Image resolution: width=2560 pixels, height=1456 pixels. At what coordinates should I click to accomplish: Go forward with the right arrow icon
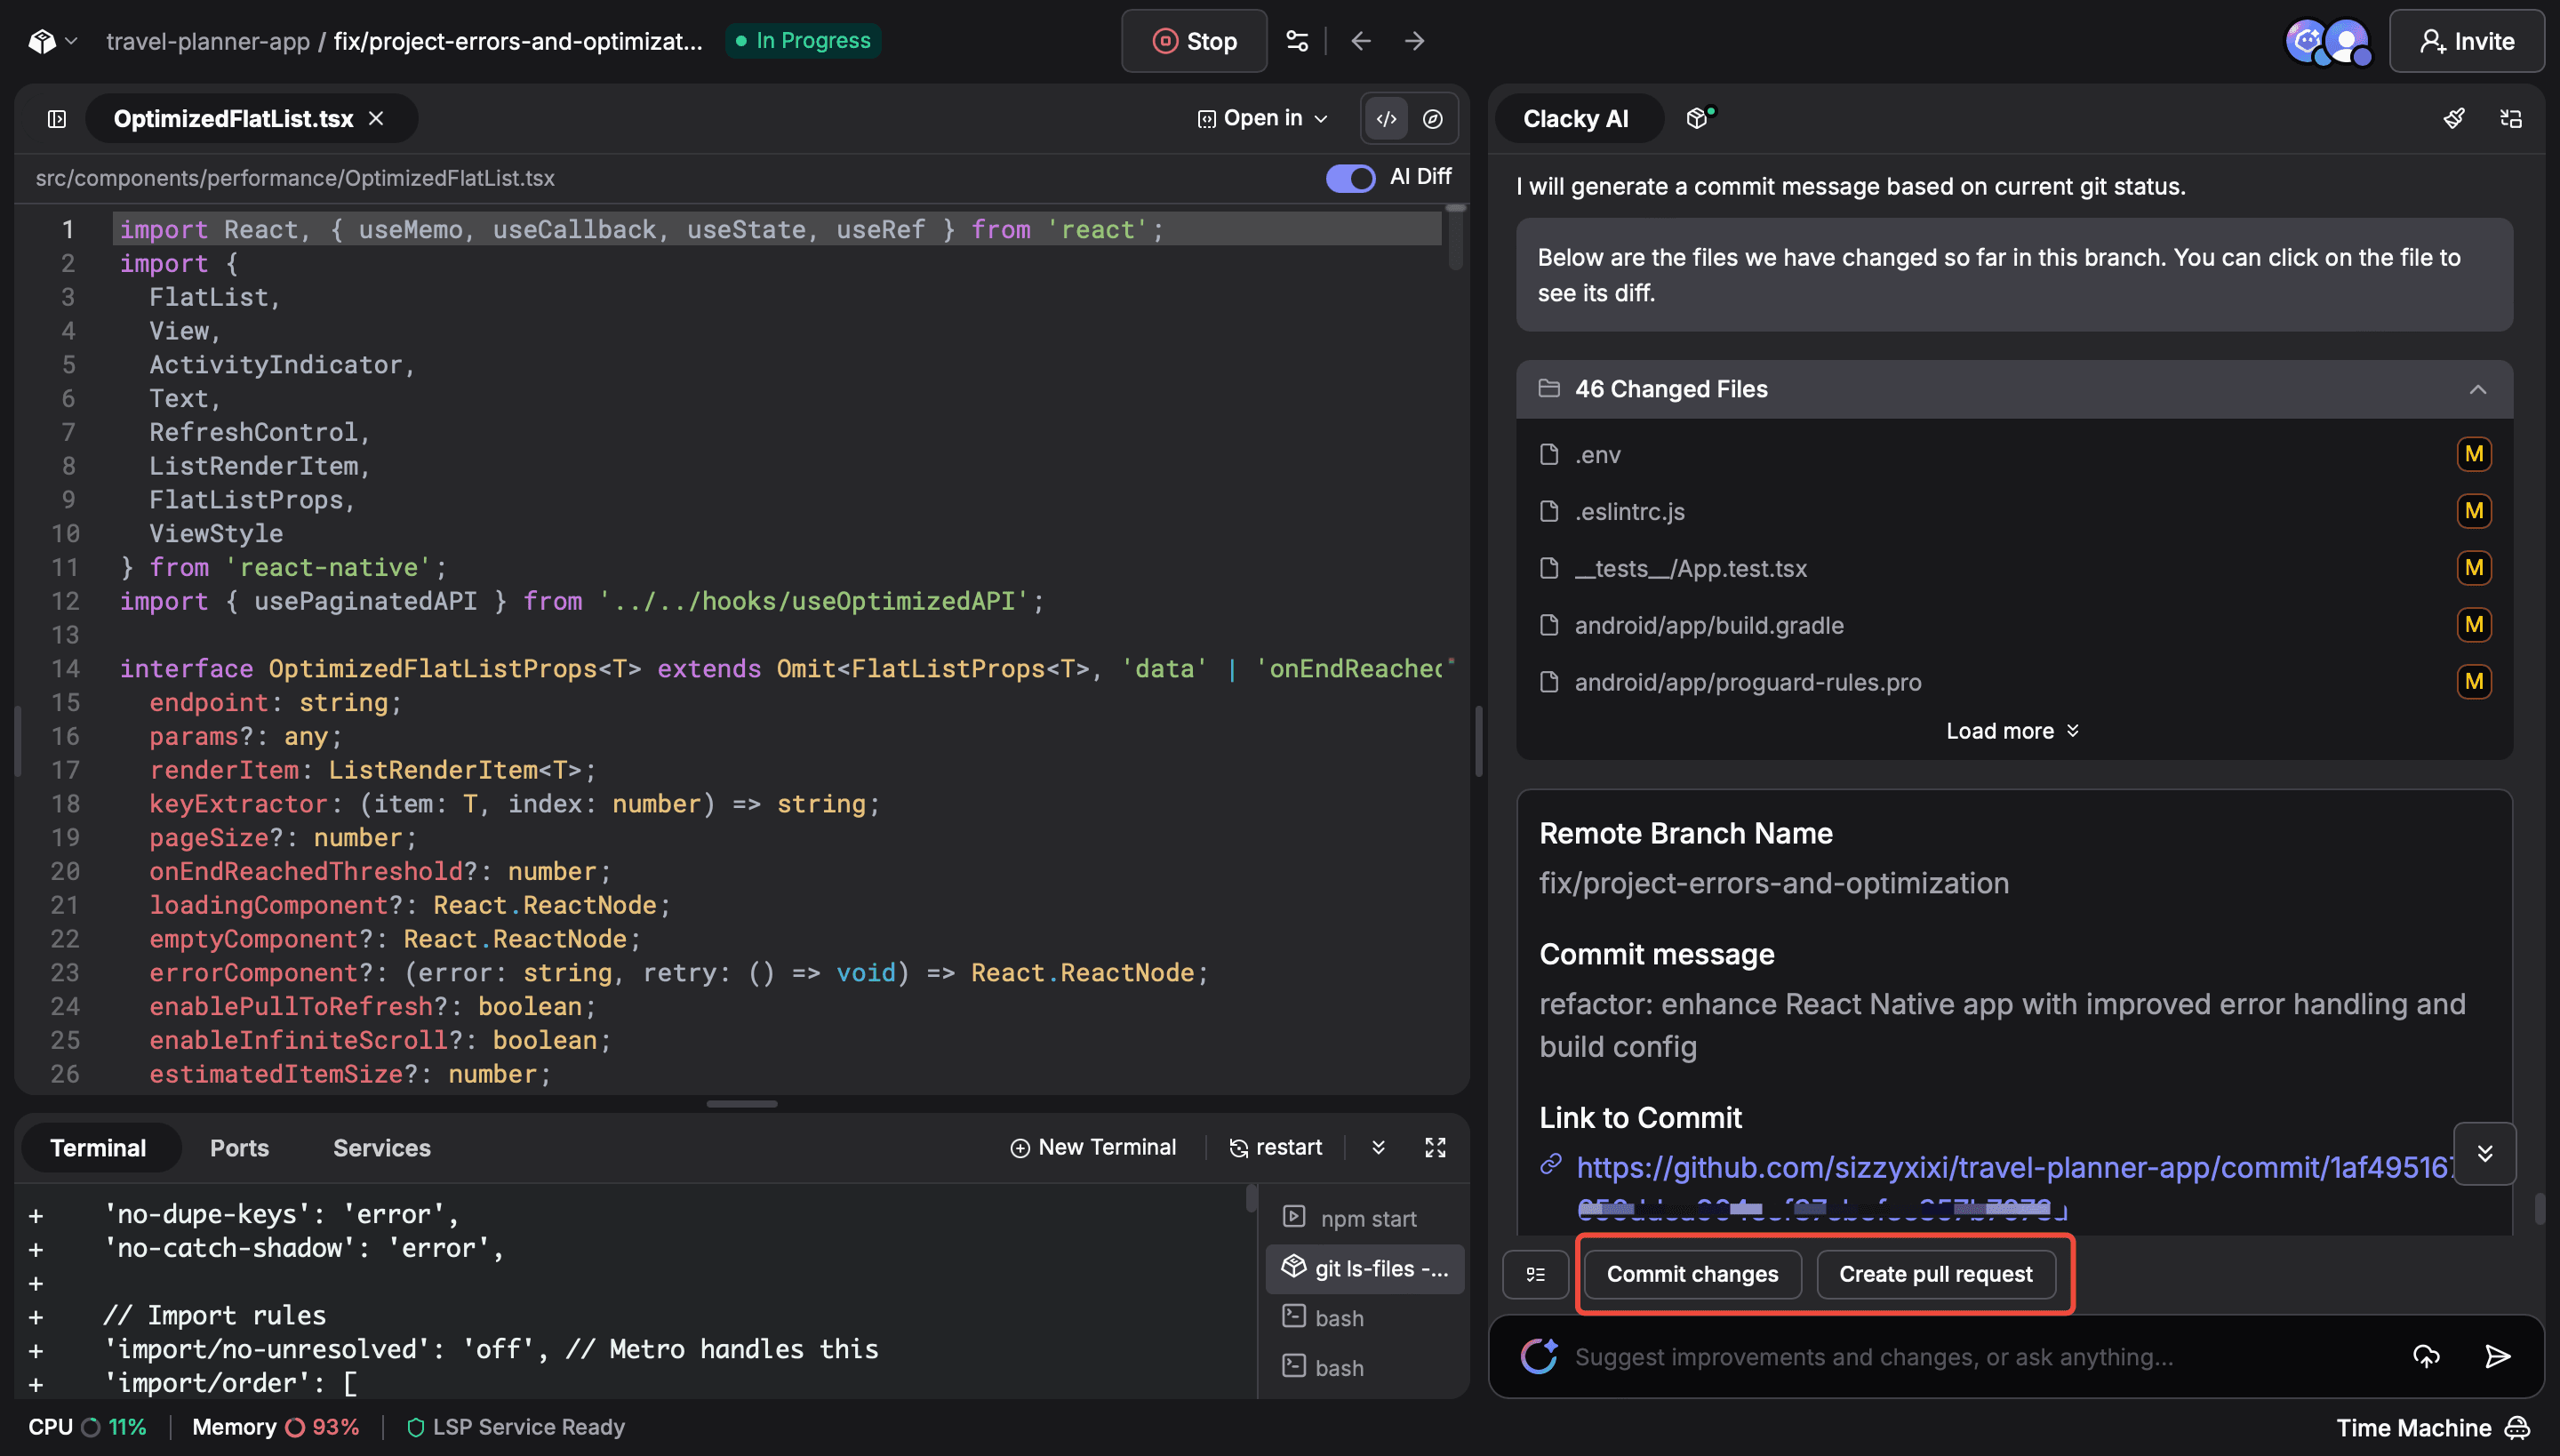1414,41
